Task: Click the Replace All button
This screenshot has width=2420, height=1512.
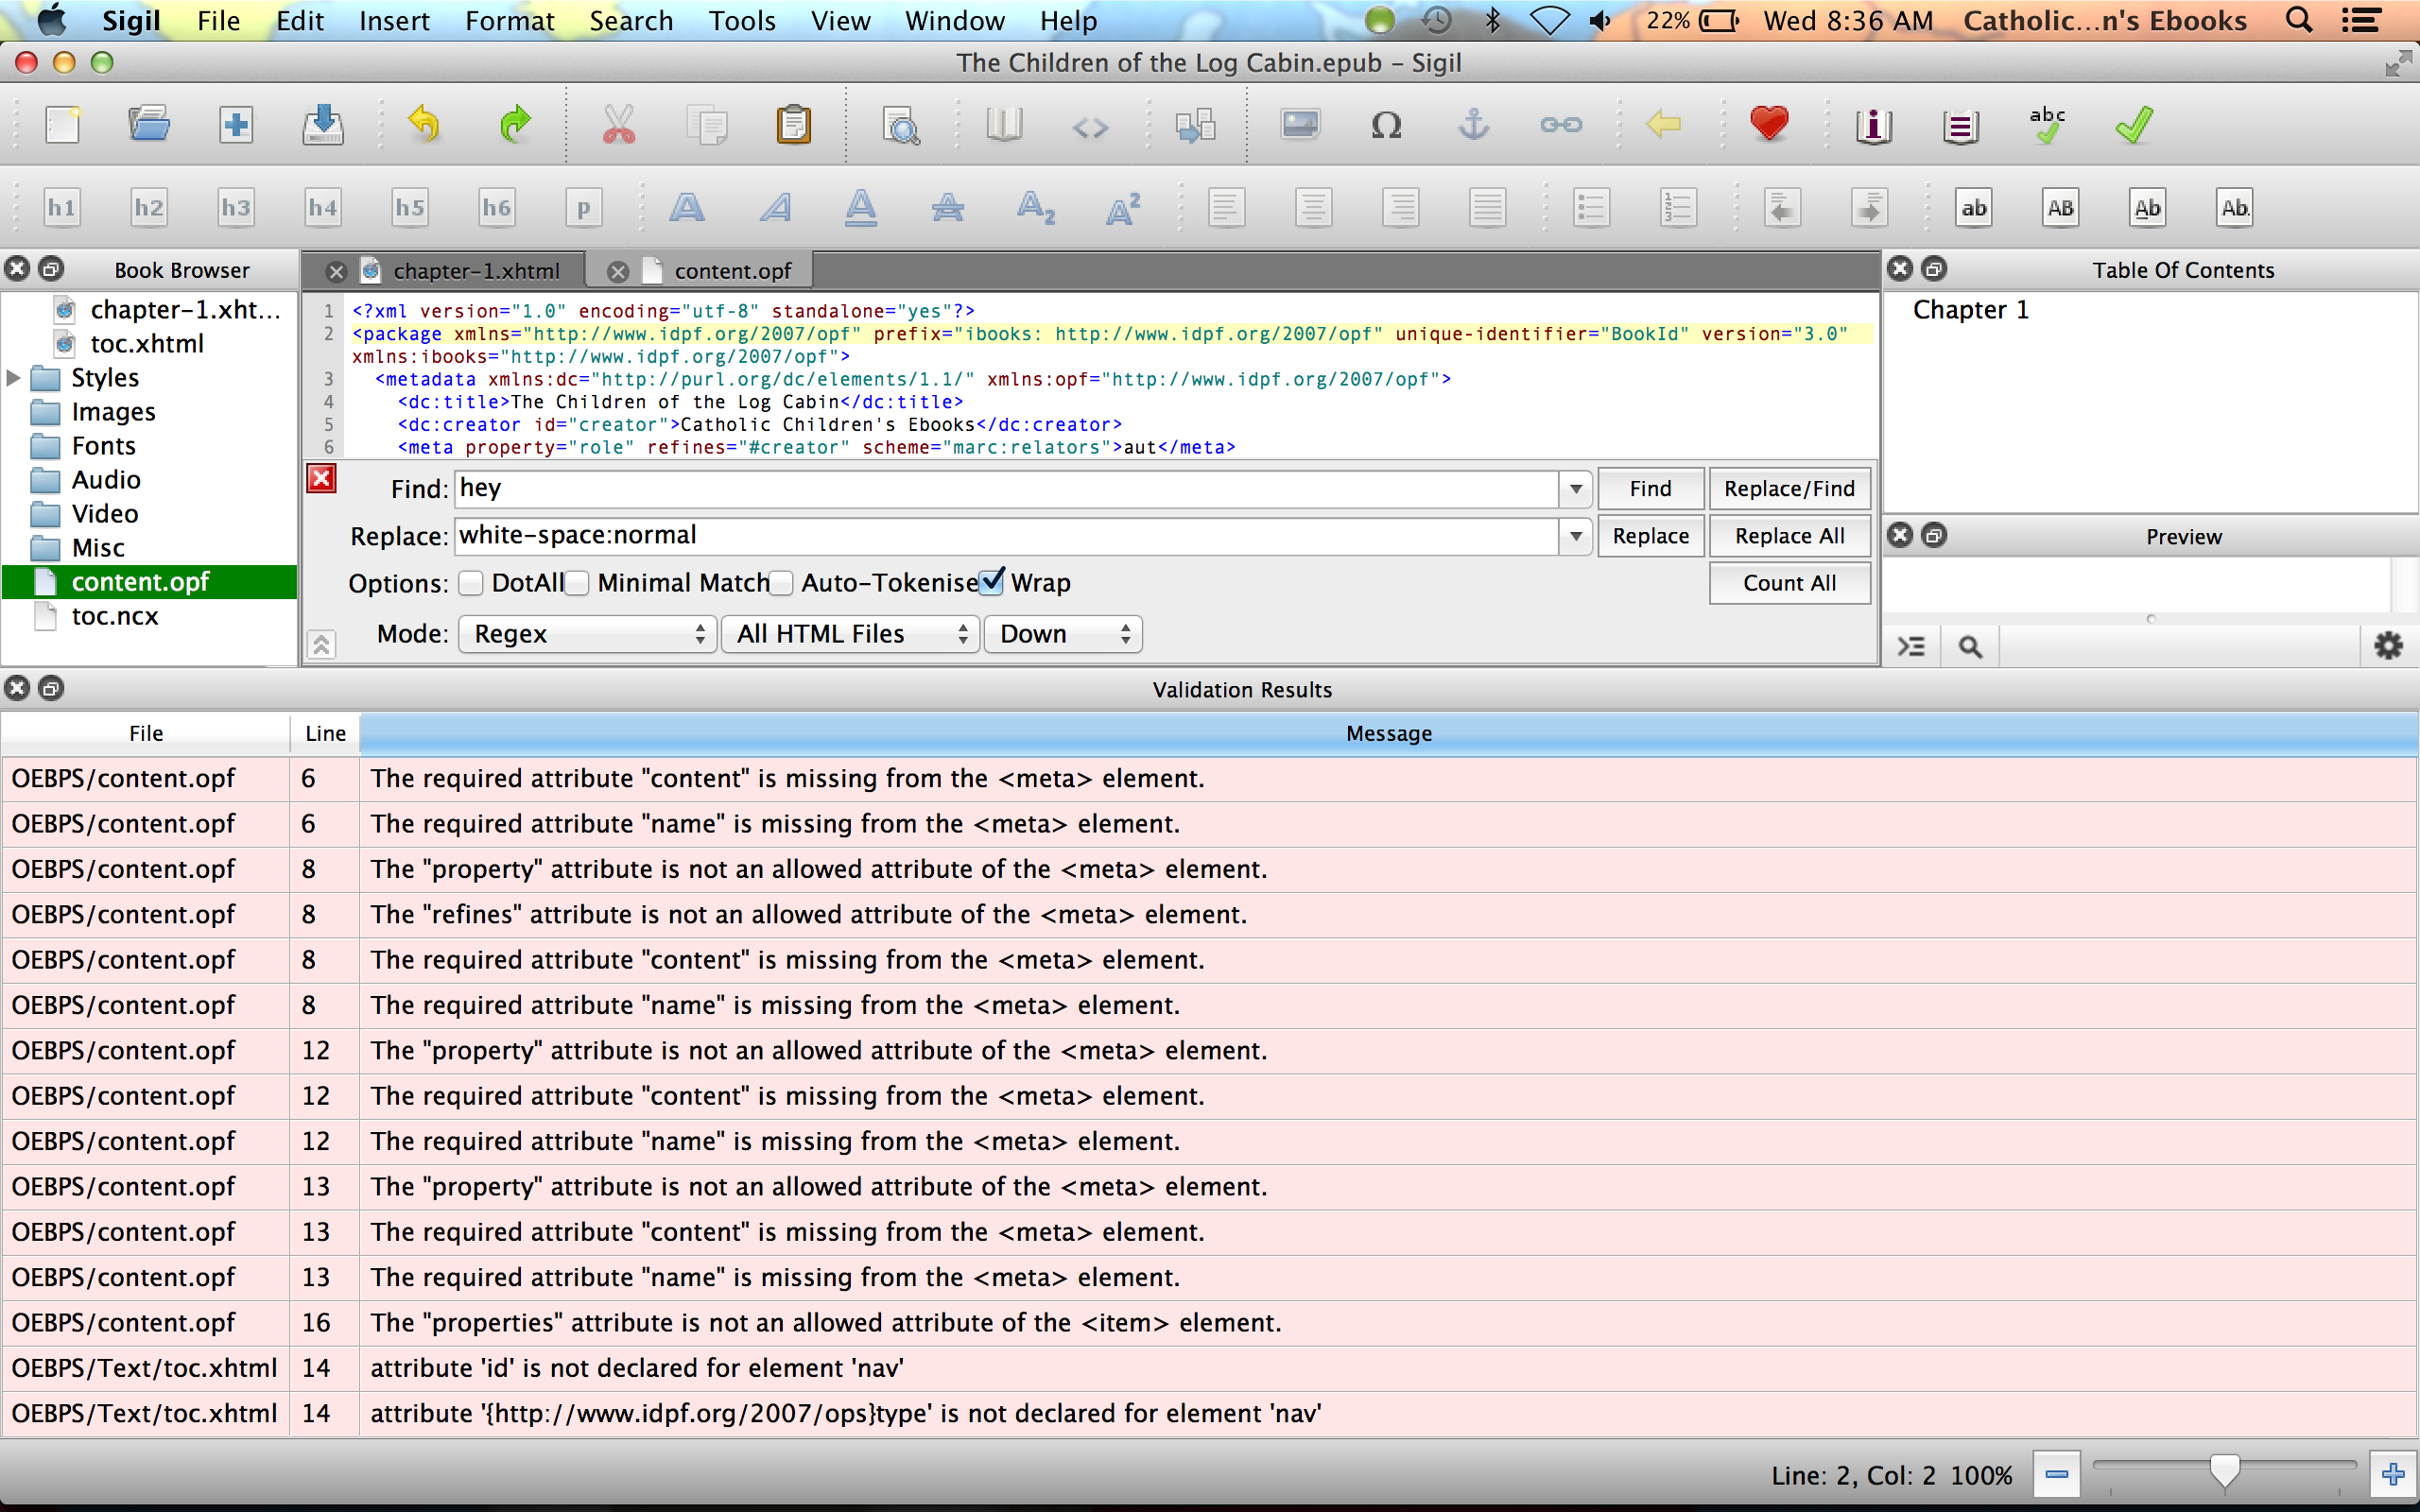Action: 1789,536
